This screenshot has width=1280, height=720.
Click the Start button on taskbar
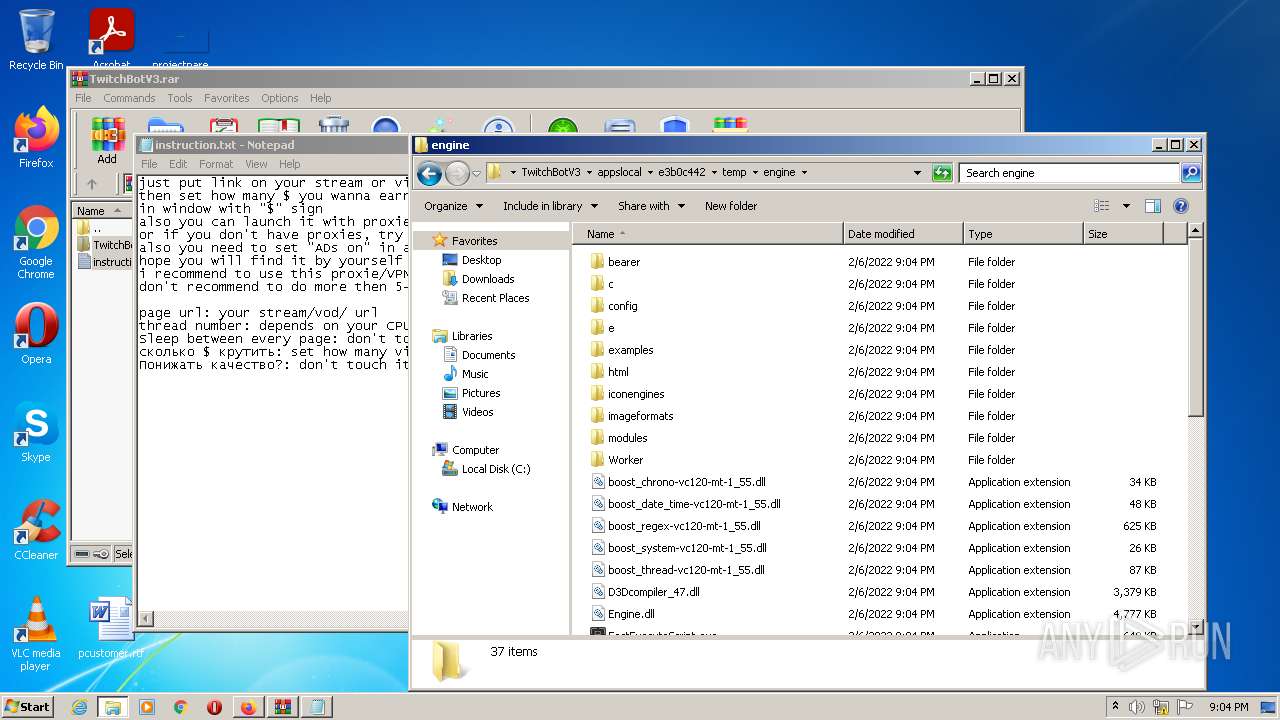27,706
